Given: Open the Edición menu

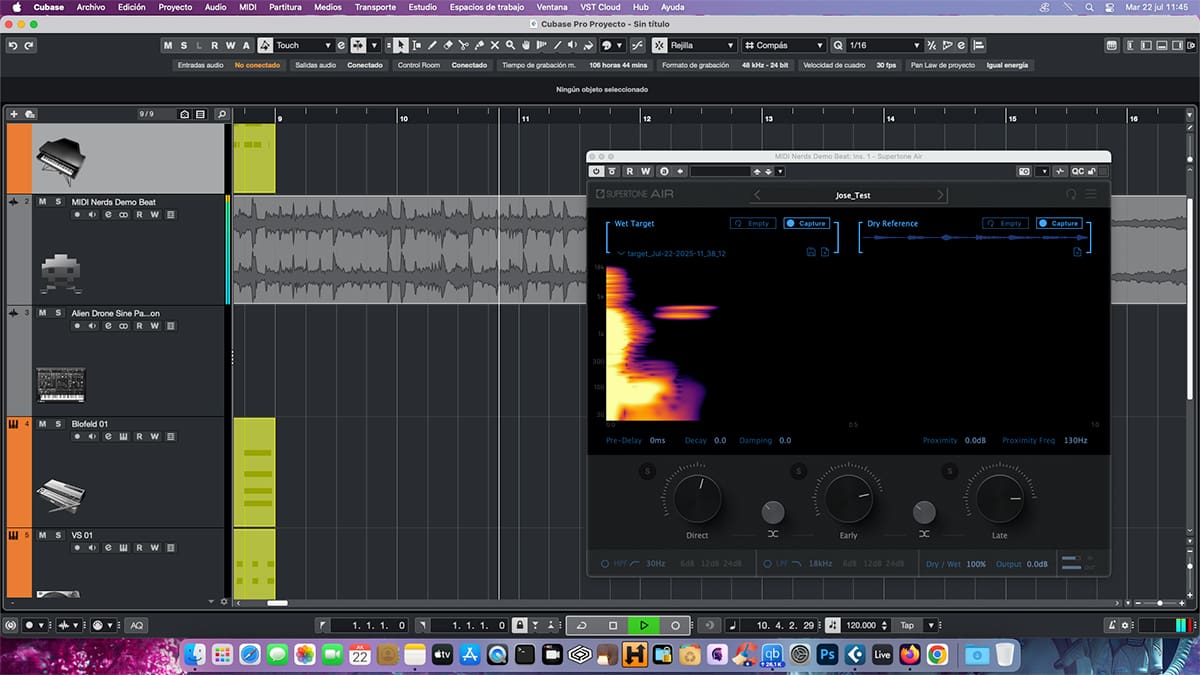Looking at the screenshot, I should pos(131,7).
